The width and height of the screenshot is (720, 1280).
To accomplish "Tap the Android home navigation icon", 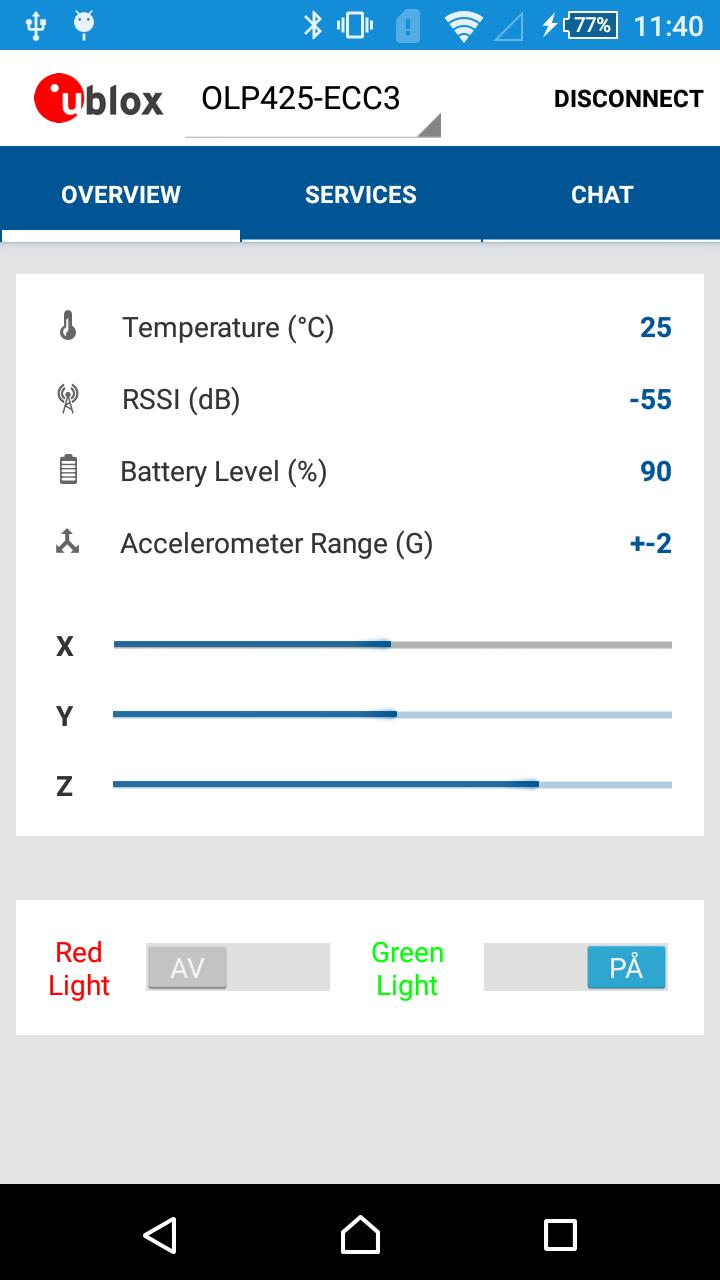I will tap(360, 1235).
